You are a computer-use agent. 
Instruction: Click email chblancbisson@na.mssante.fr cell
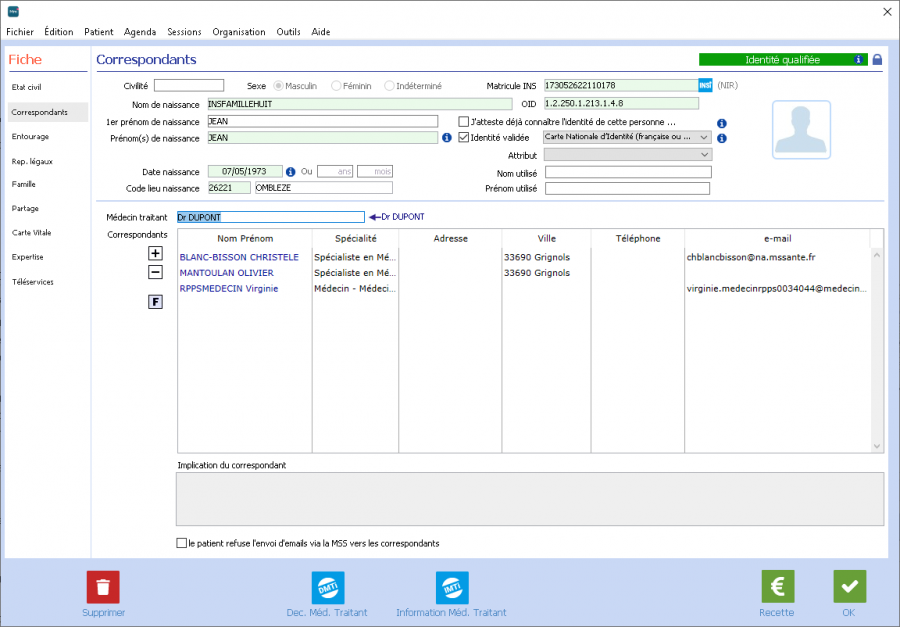coord(751,257)
